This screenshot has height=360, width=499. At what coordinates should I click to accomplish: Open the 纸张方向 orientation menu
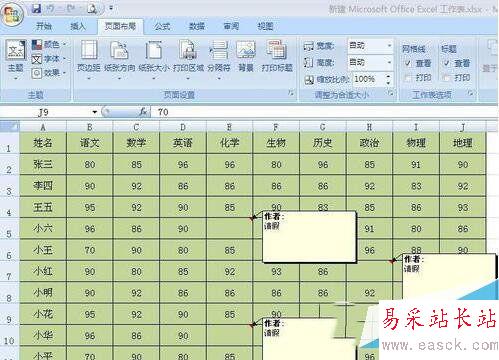[119, 59]
